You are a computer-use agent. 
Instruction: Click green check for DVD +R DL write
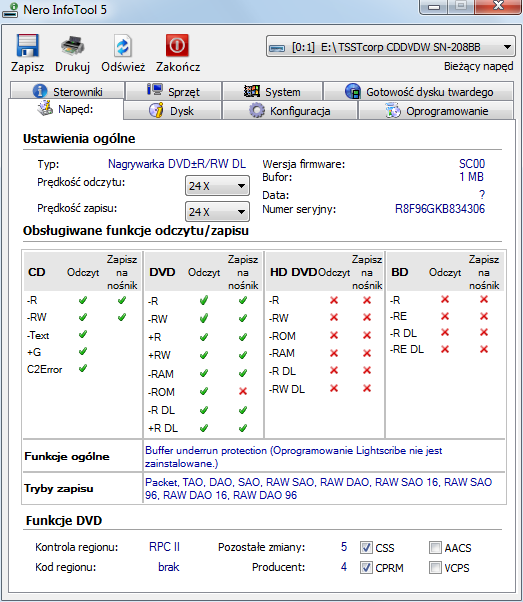tap(243, 428)
